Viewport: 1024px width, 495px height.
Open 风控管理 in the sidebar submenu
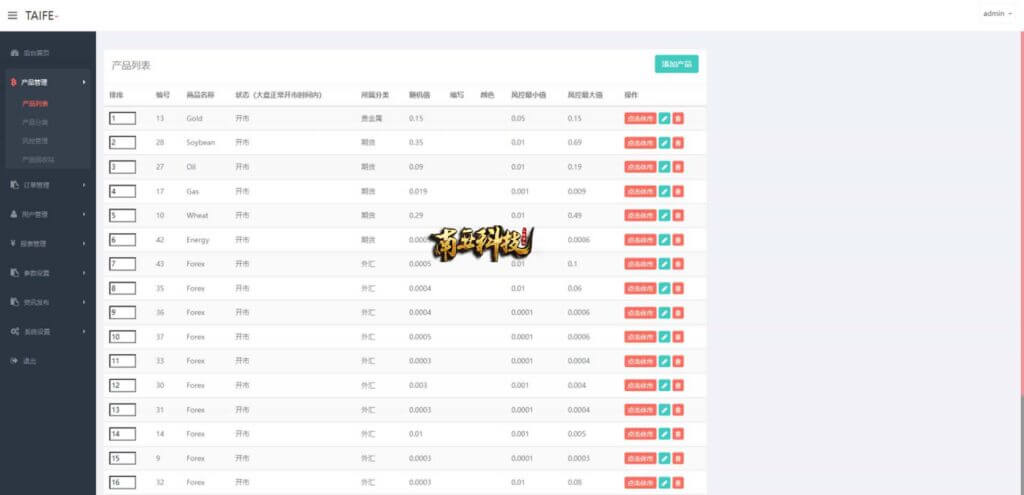click(x=35, y=140)
